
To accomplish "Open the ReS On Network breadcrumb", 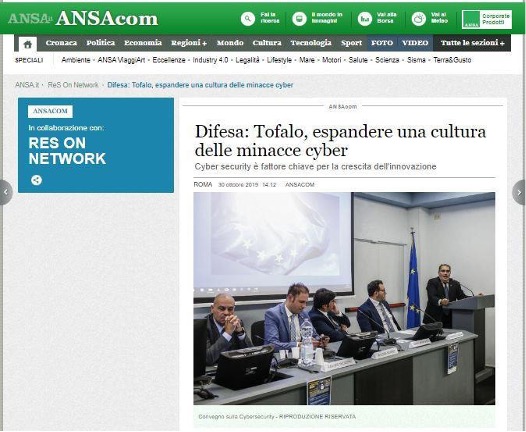I will [73, 85].
